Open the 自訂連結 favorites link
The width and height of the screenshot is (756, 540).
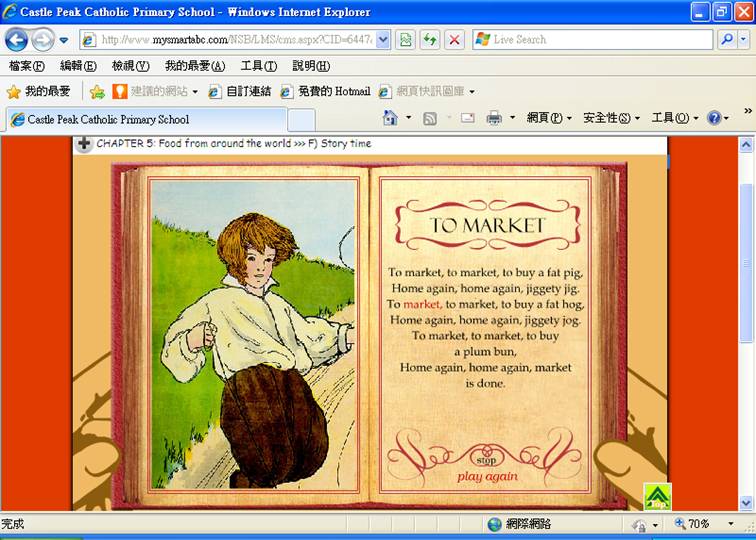(240, 91)
